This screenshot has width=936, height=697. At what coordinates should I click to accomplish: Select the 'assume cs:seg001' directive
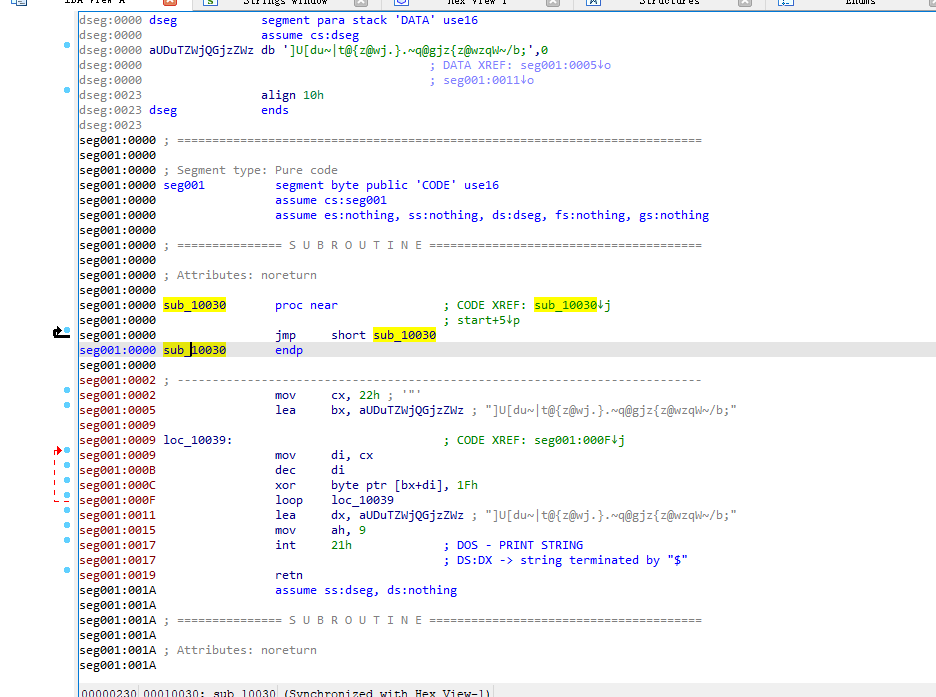point(331,200)
